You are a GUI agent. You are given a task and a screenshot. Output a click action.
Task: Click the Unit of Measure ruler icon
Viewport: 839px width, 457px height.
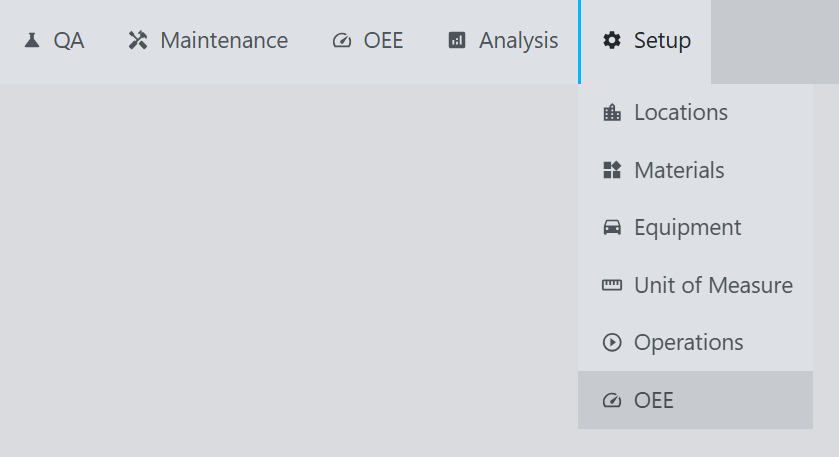pos(612,285)
